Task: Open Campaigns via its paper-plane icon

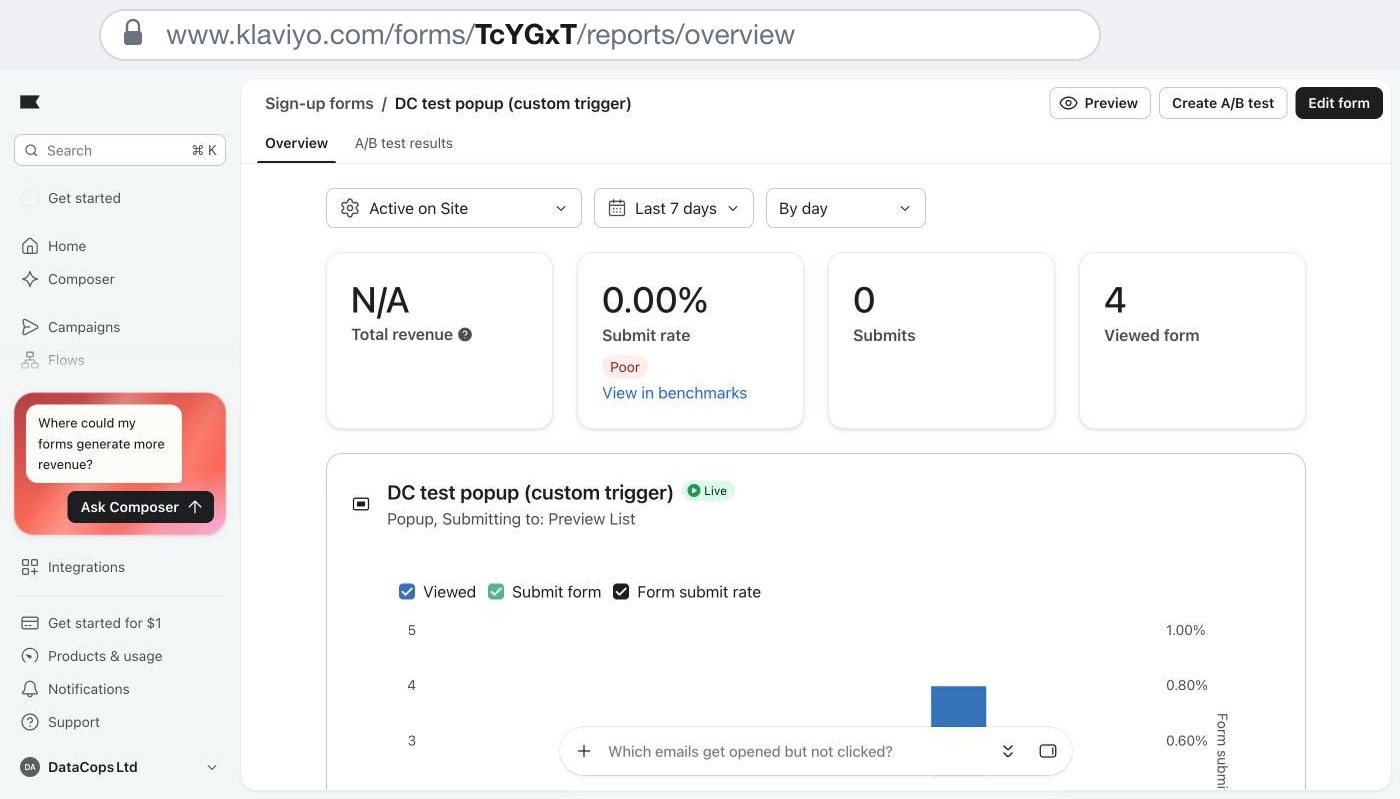Action: pyautogui.click(x=30, y=327)
